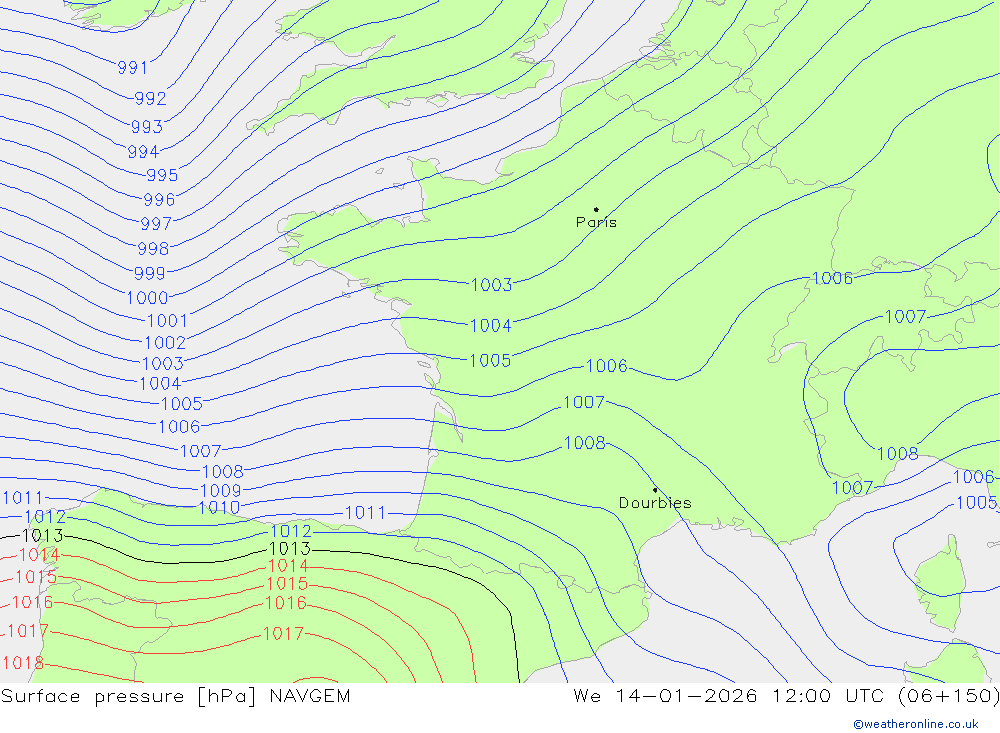Image resolution: width=1000 pixels, height=733 pixels.
Task: Pick the 994 isobar label
Action: [143, 152]
